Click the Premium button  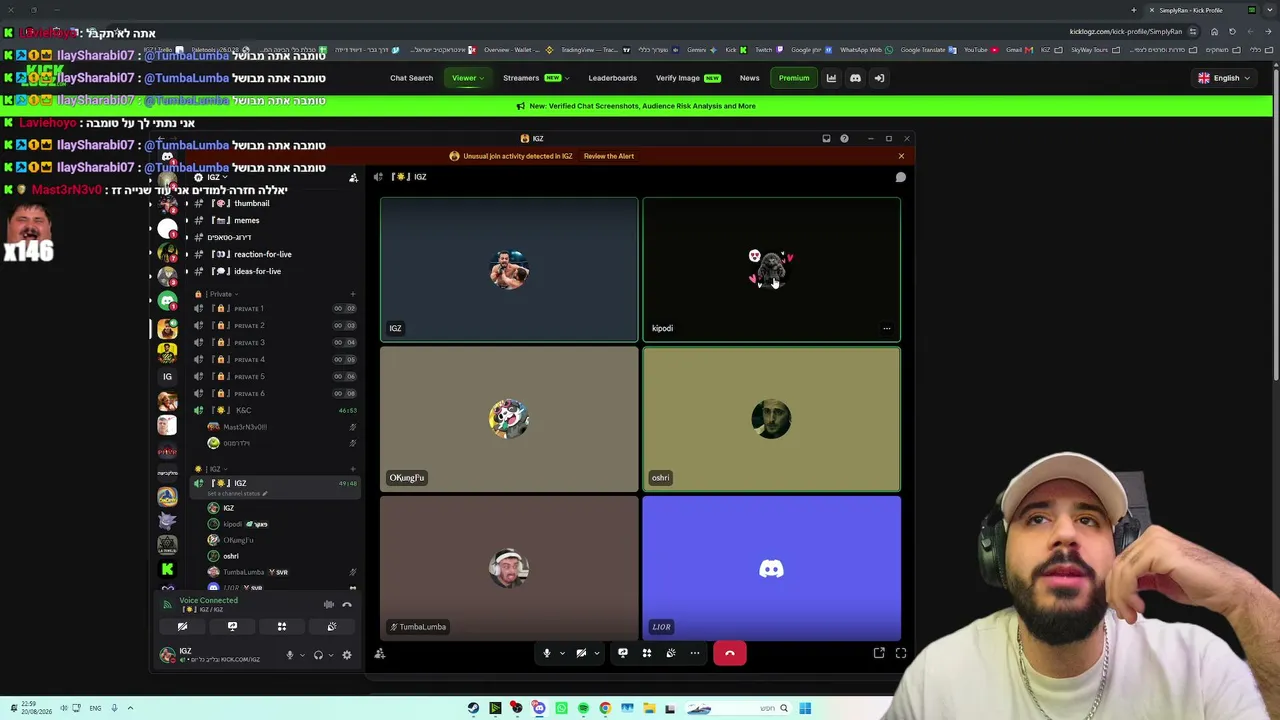(x=794, y=78)
